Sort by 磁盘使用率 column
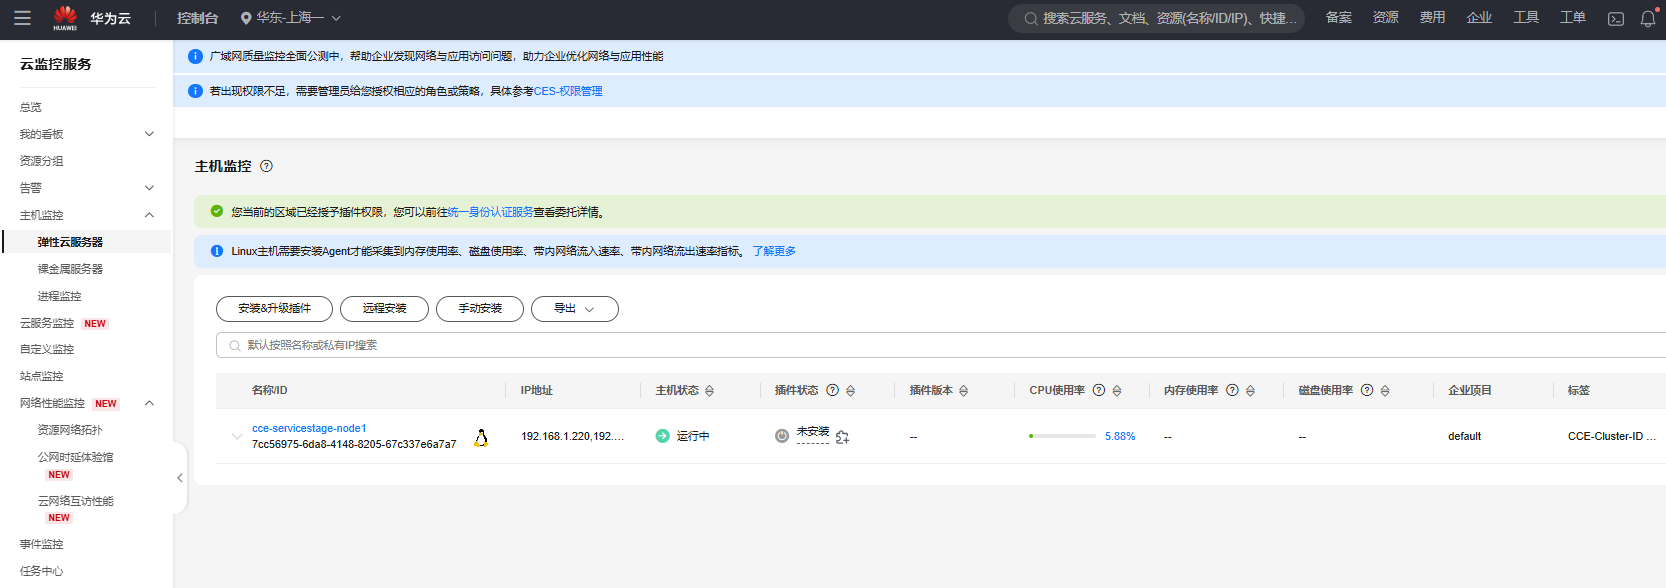This screenshot has height=588, width=1666. (x=1385, y=391)
